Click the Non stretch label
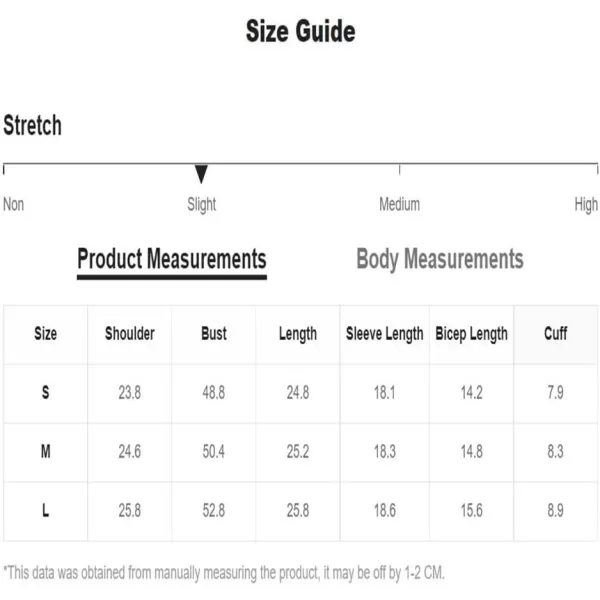 13,204
